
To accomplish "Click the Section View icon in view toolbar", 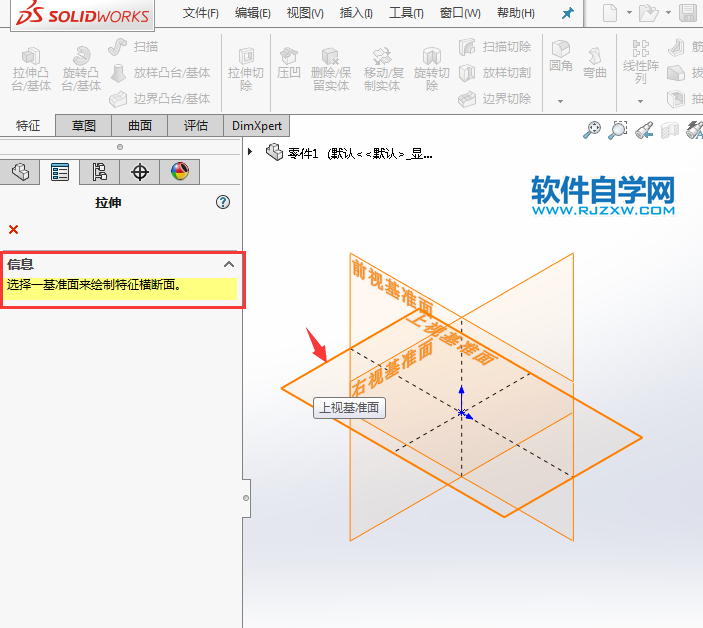I will coord(670,130).
